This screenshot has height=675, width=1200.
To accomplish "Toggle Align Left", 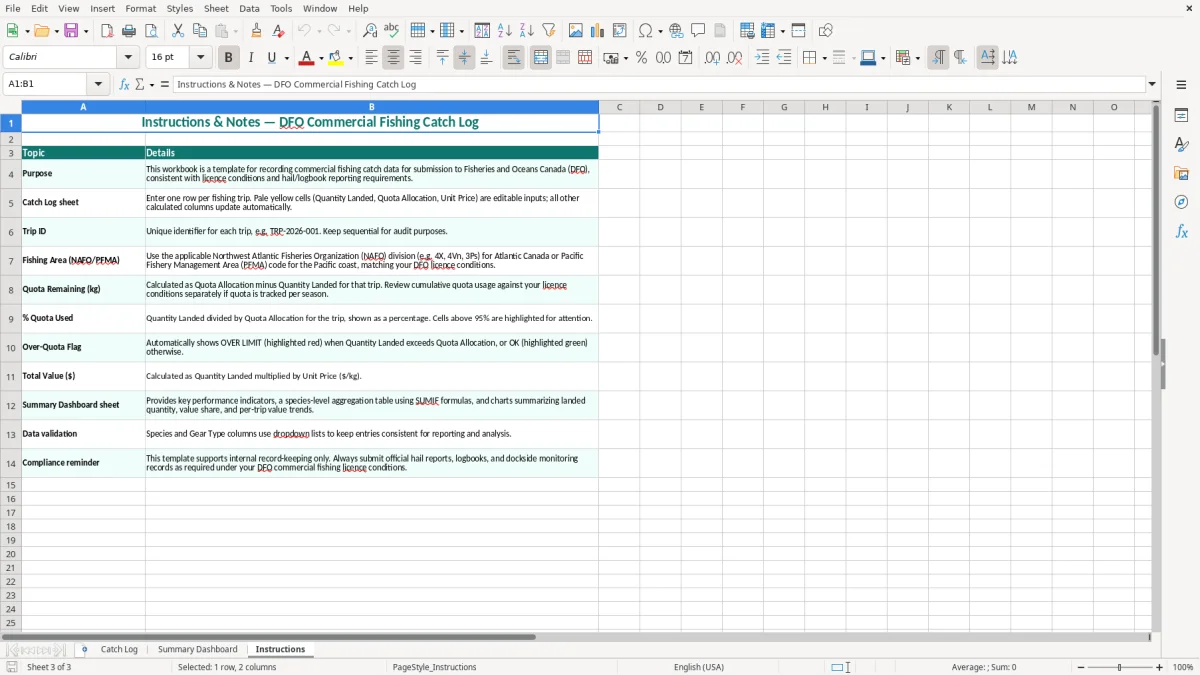I will point(371,58).
